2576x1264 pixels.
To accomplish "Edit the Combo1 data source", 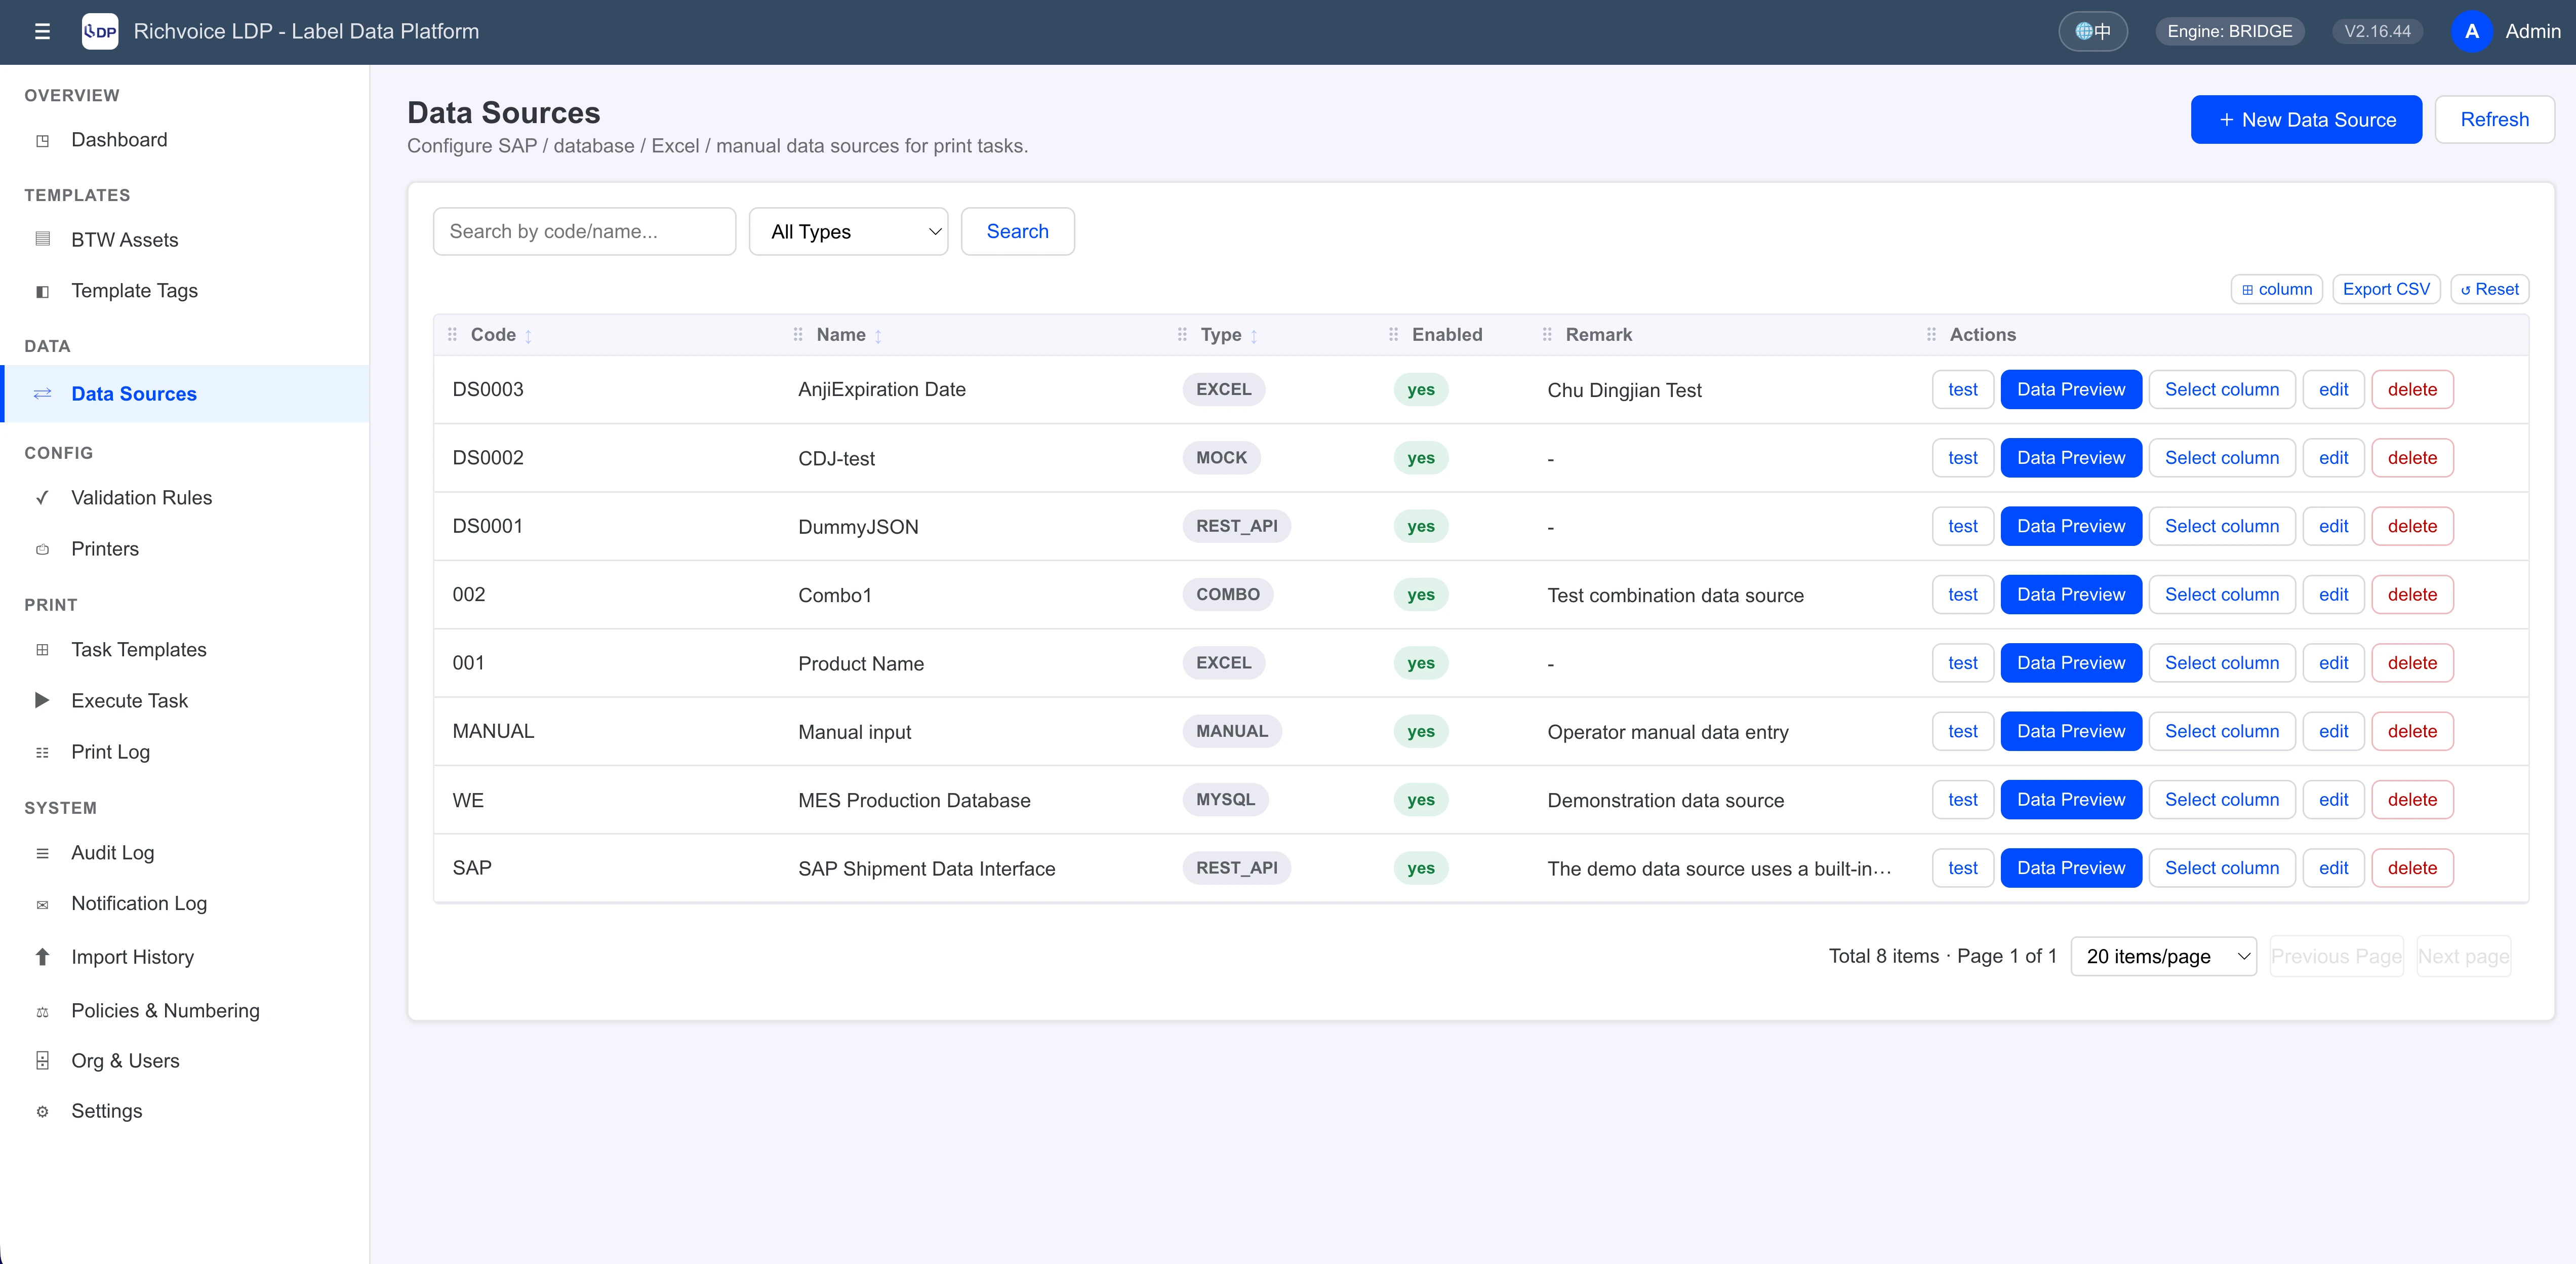I will pyautogui.click(x=2333, y=594).
